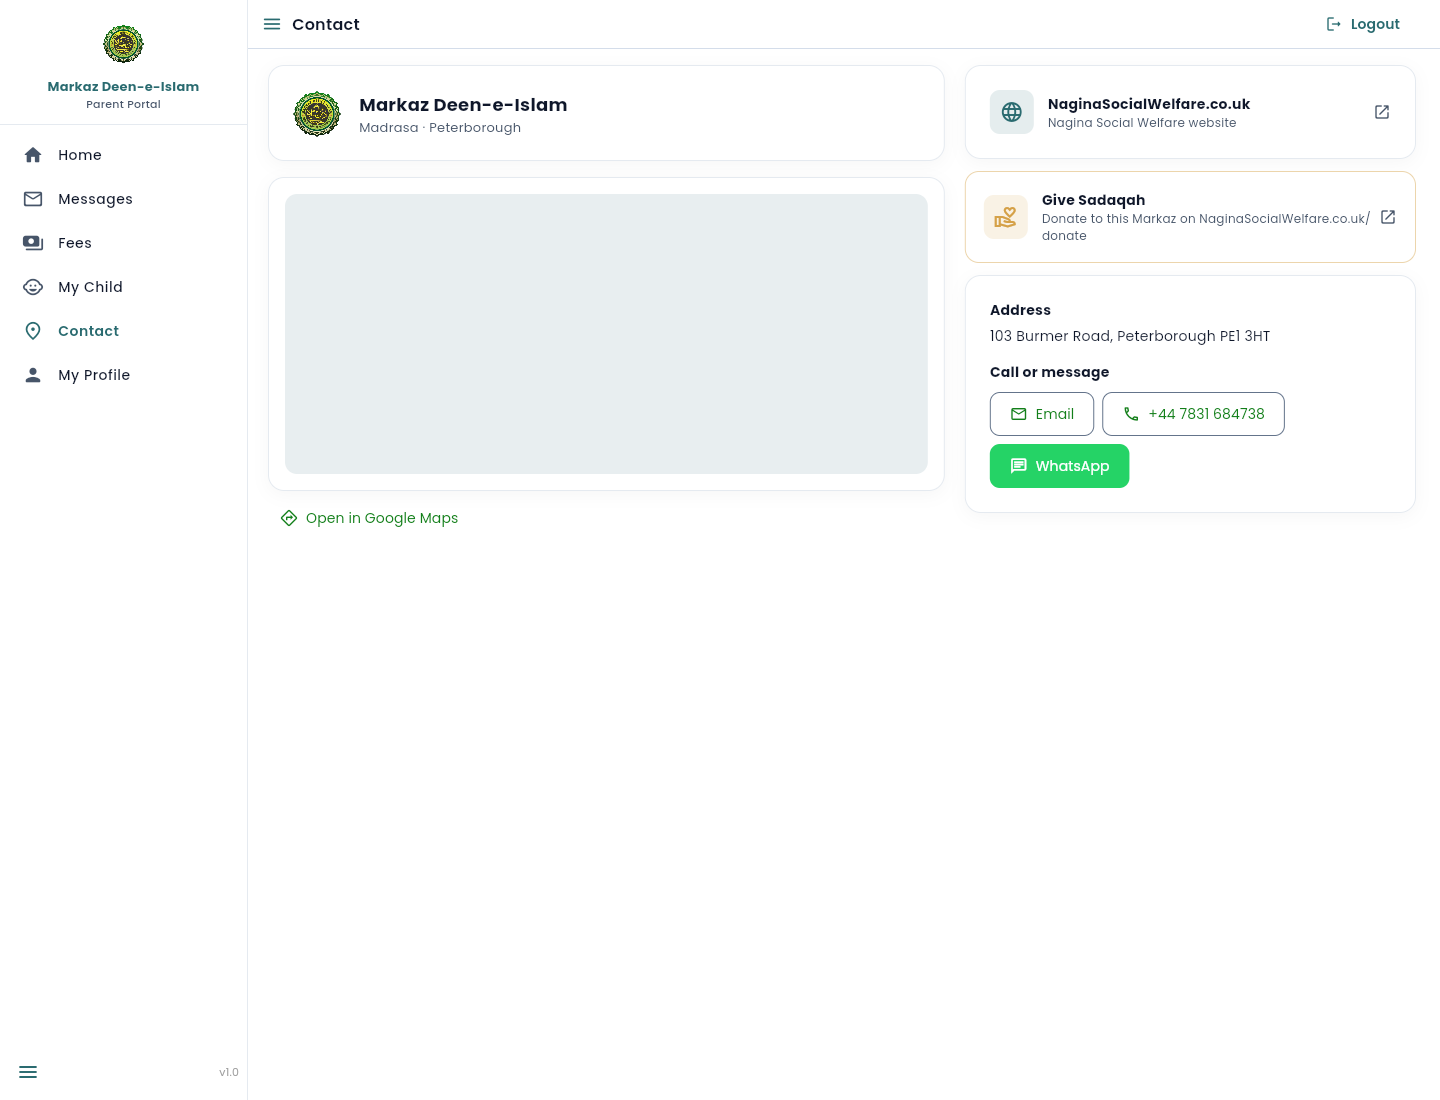Open the NaginaSocialWelfare.co.uk external link icon
Image resolution: width=1440 pixels, height=1100 pixels.
[x=1382, y=112]
